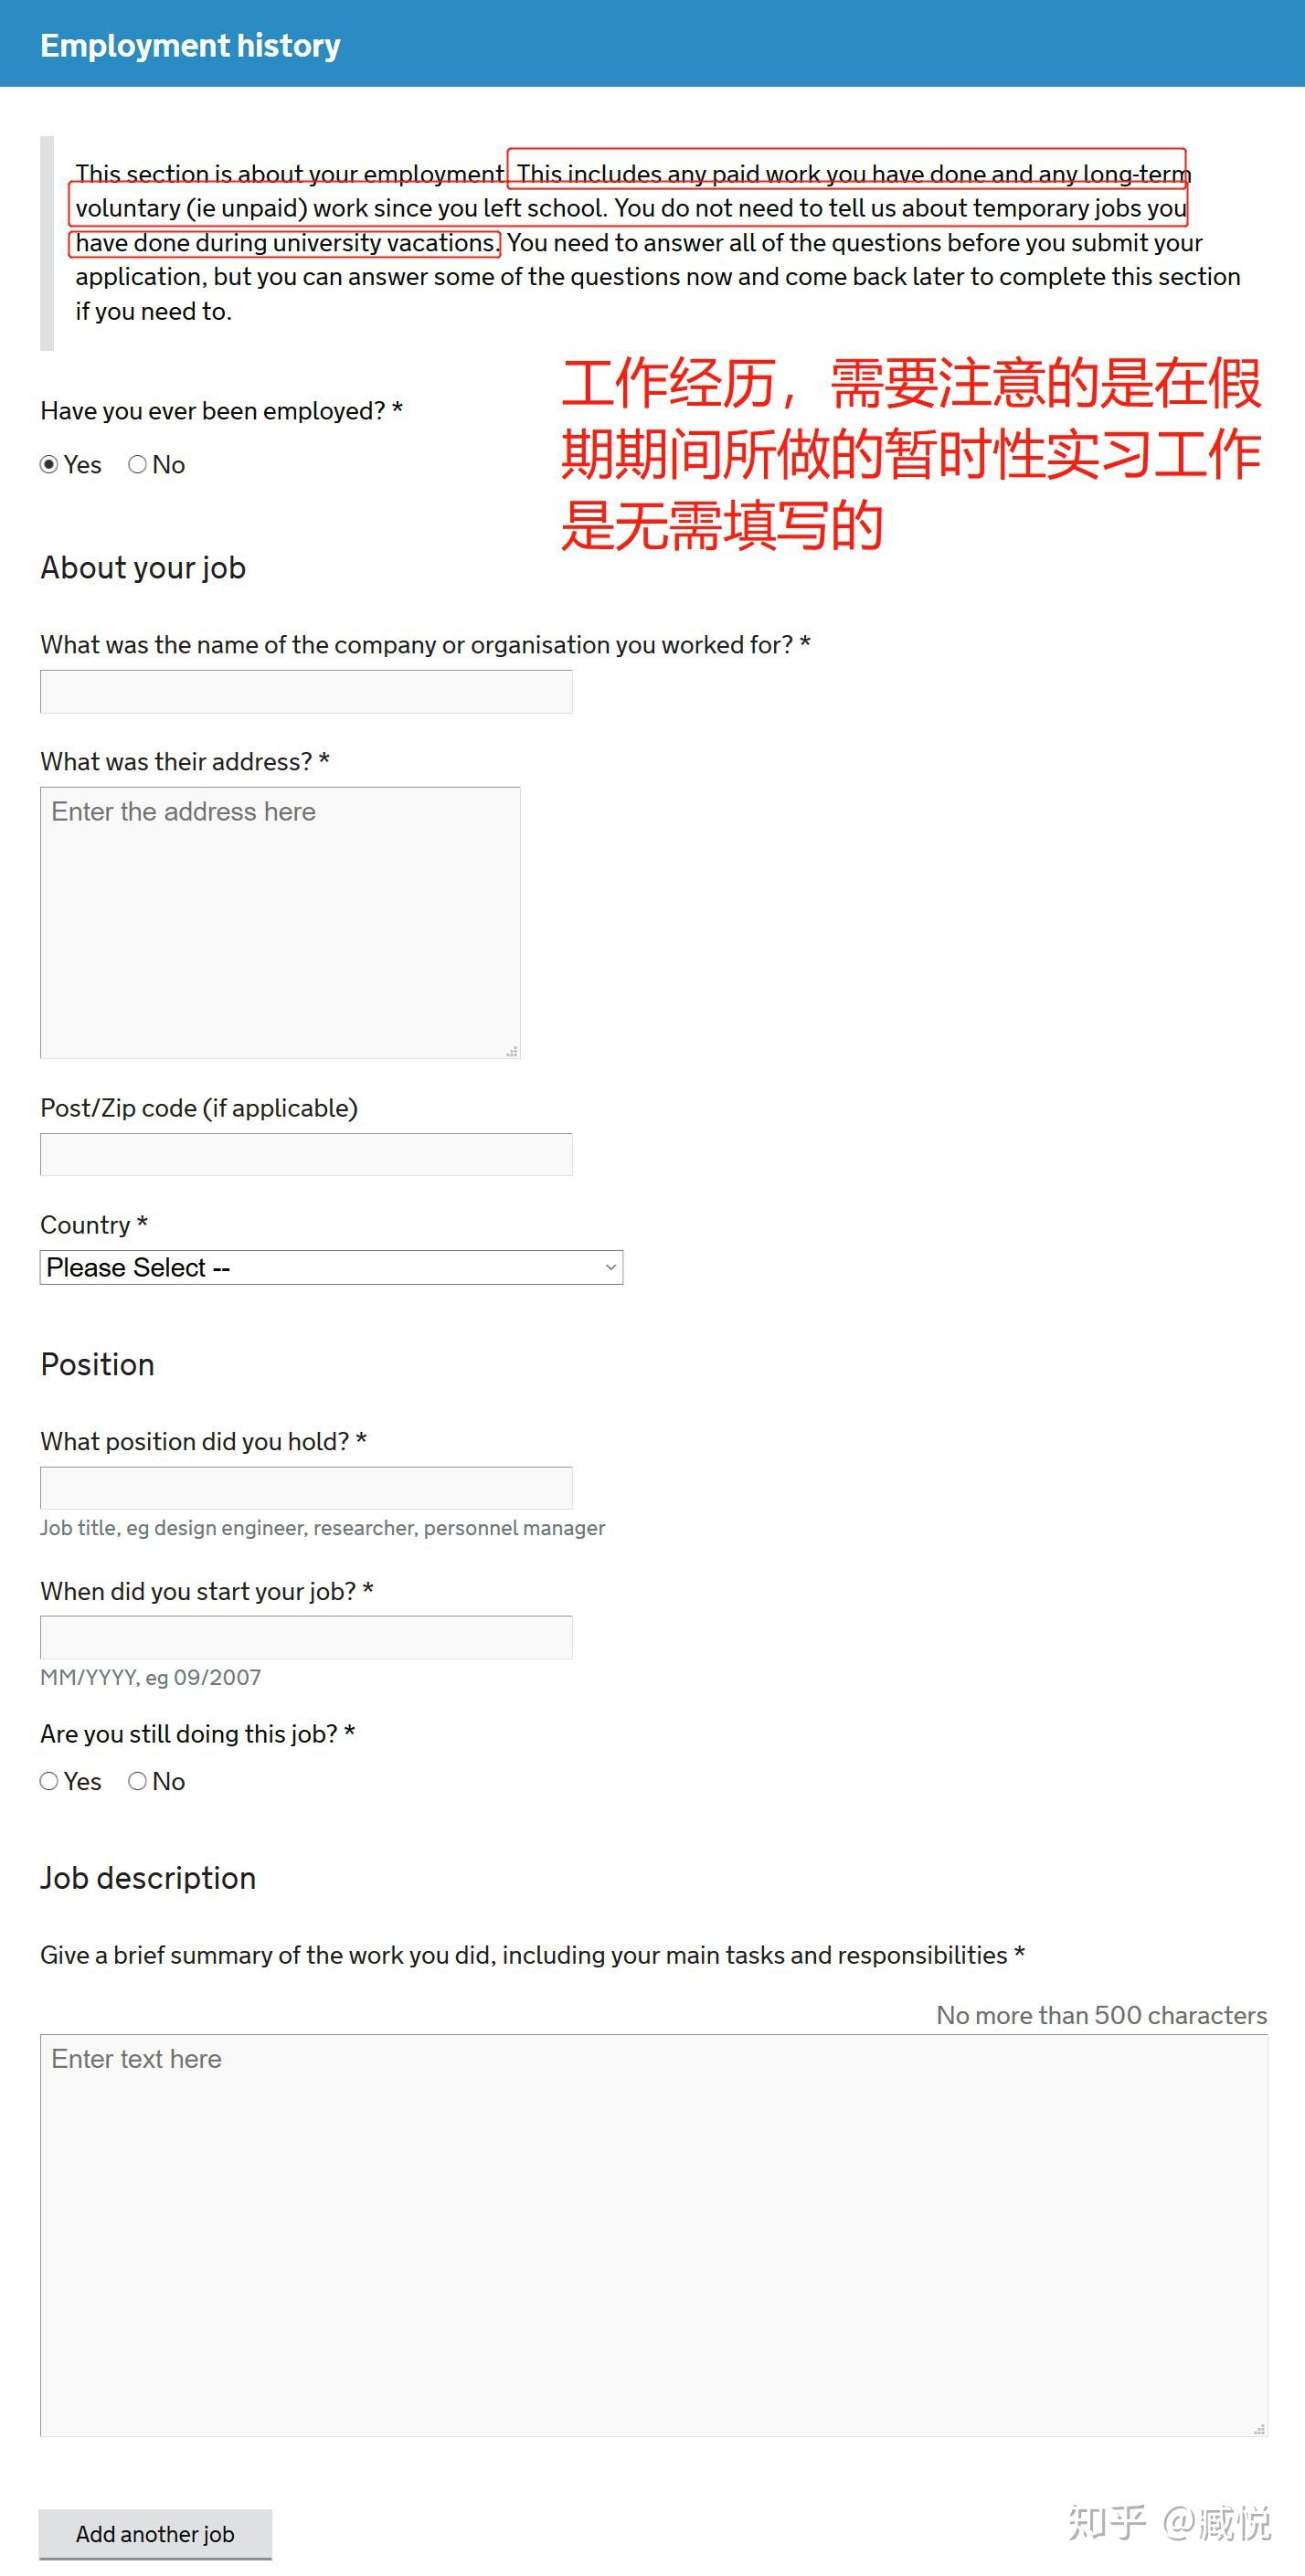This screenshot has width=1305, height=2576.
Task: Click the "When did you start your job?" label
Action: [x=206, y=1591]
